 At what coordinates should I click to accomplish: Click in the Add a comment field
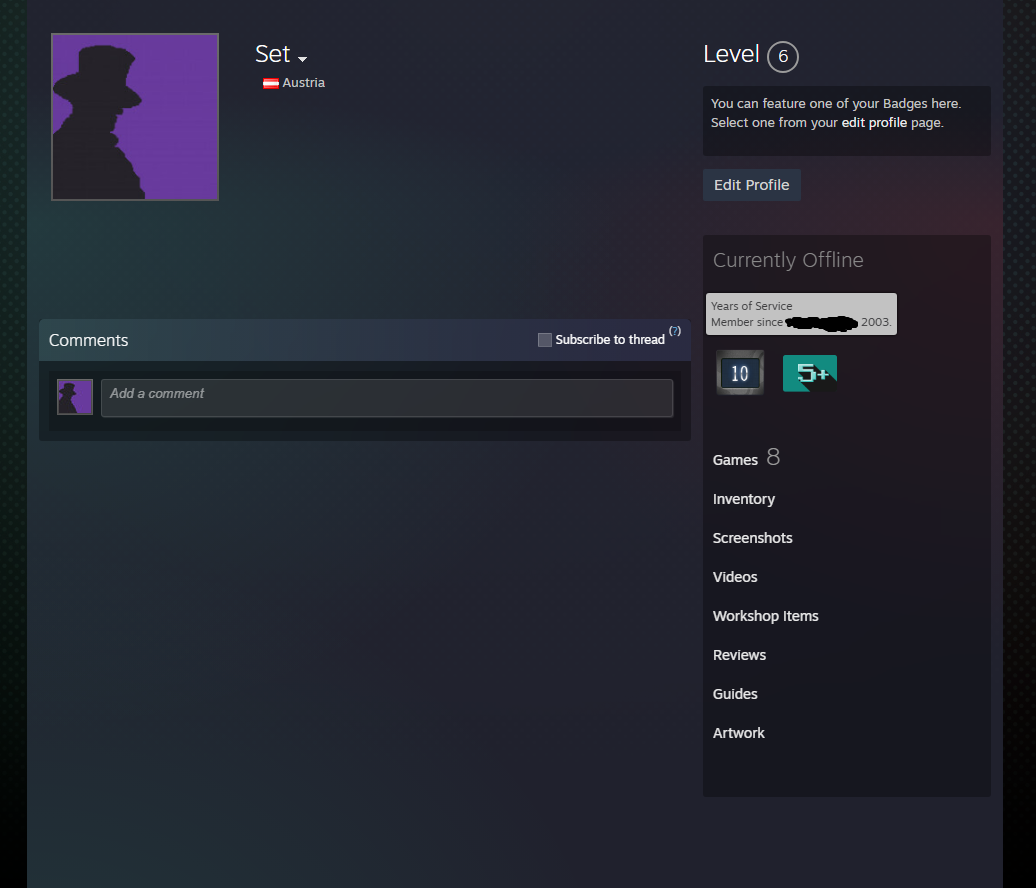pyautogui.click(x=387, y=397)
